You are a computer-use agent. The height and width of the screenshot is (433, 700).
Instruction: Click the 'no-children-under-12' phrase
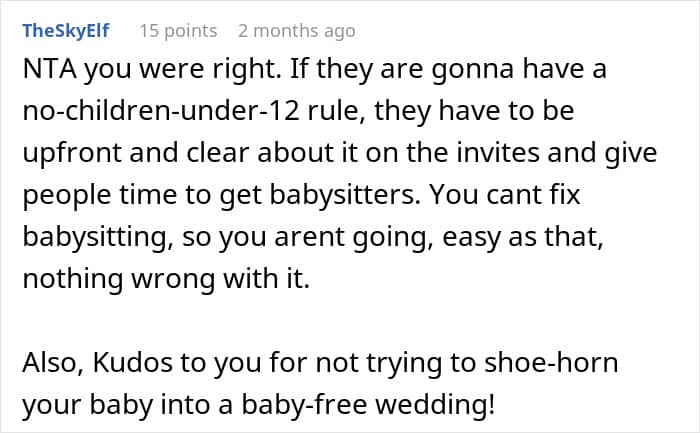[x=161, y=111]
